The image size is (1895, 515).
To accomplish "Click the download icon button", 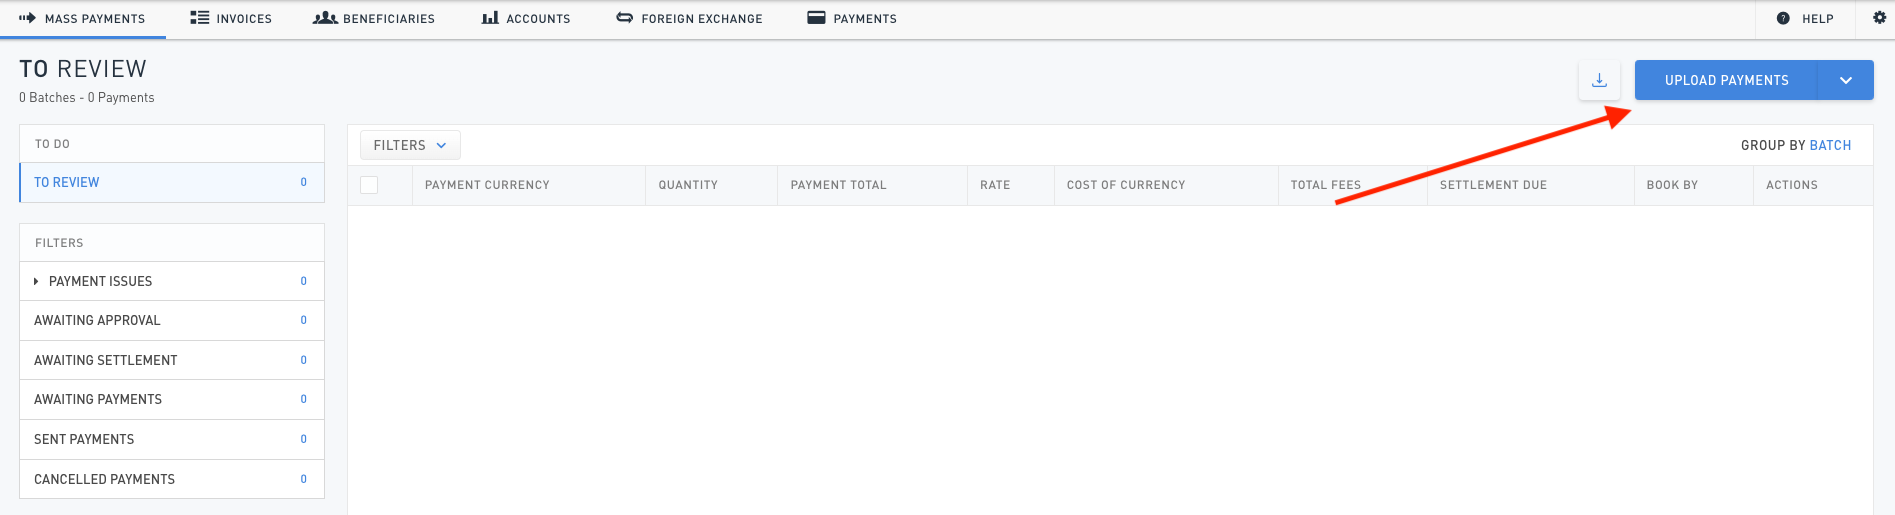I will [1599, 80].
